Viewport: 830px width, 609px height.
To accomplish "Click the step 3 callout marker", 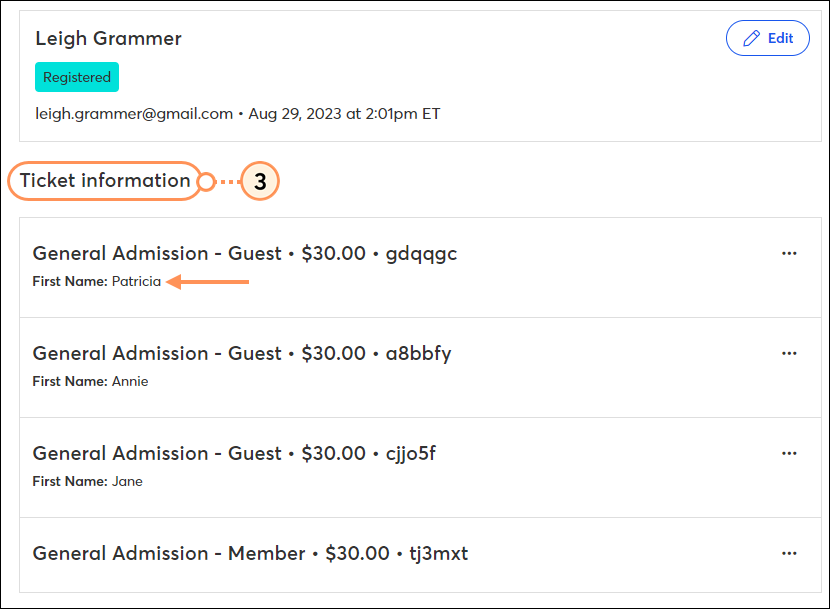I will pos(260,181).
